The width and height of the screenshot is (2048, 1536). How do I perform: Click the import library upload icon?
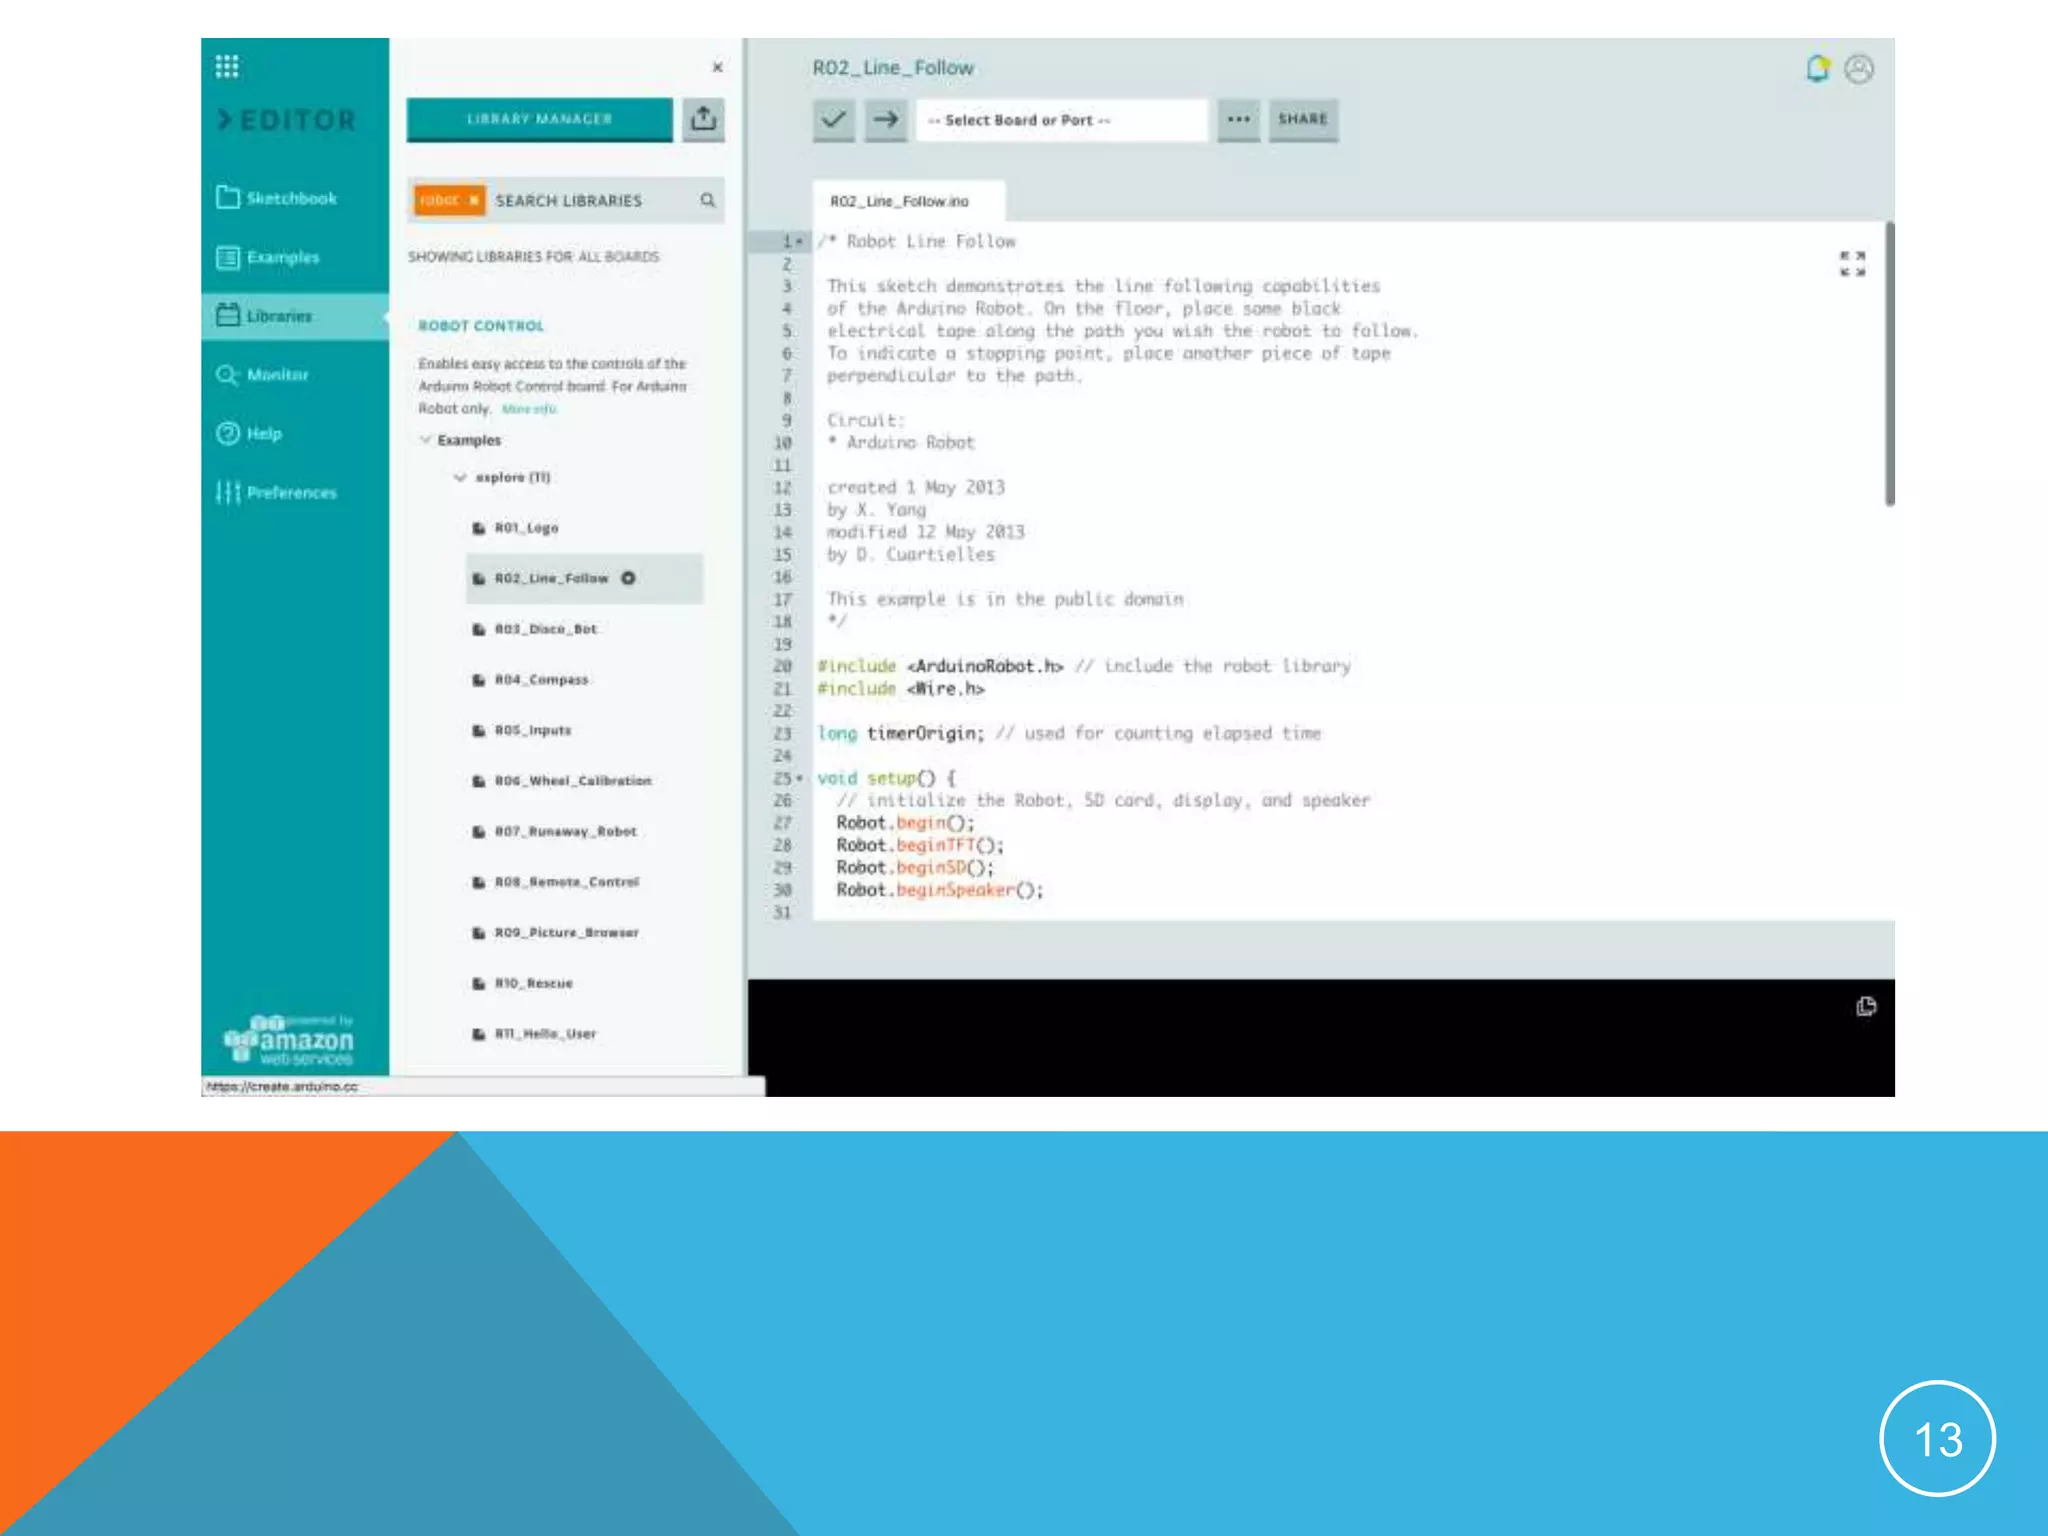[703, 120]
